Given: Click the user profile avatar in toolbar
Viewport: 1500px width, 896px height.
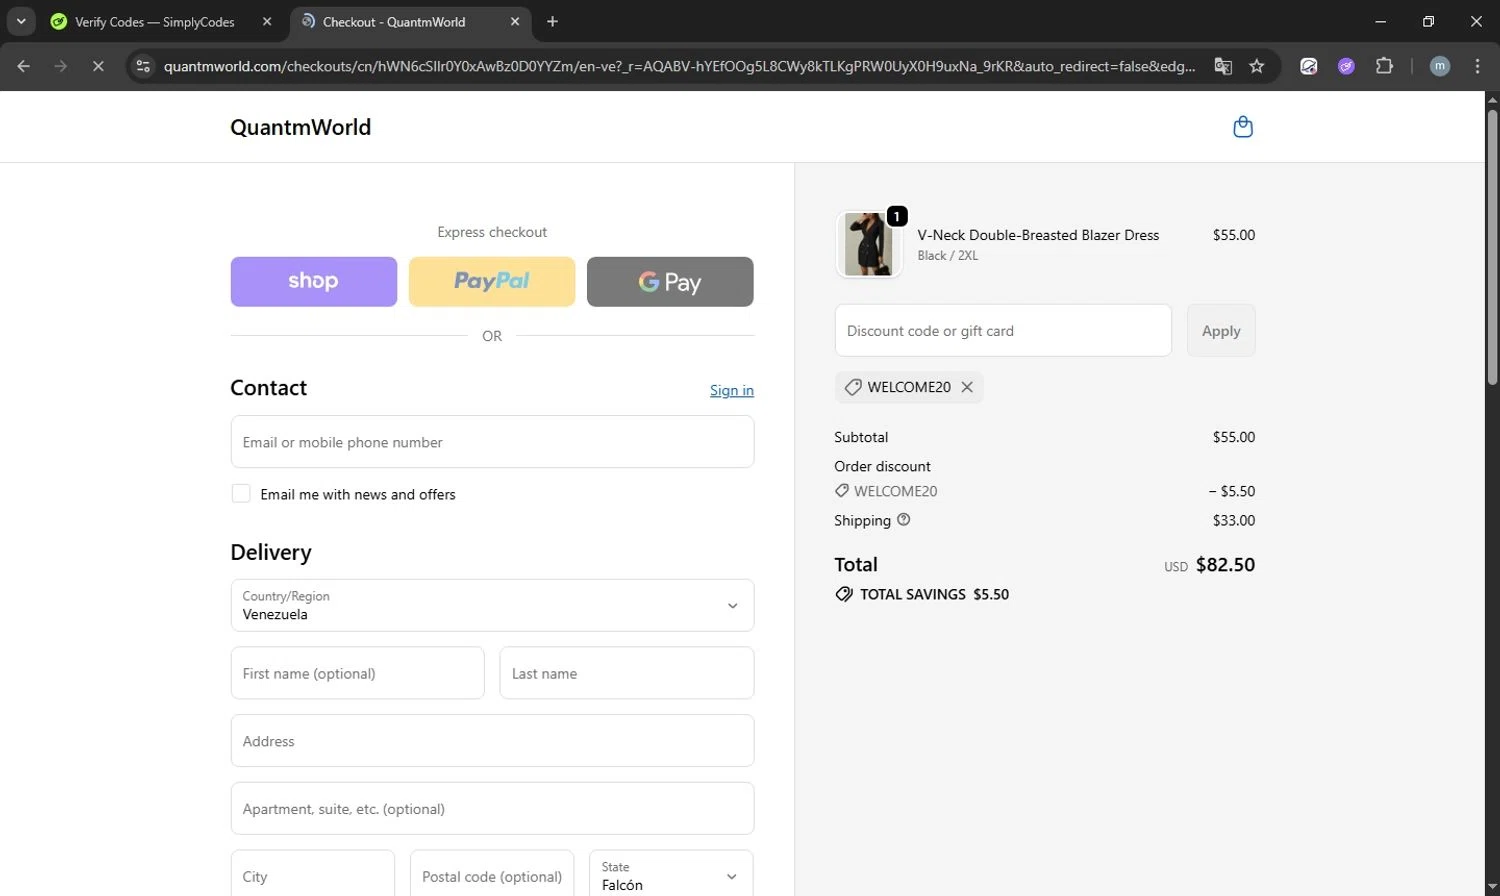Looking at the screenshot, I should coord(1440,66).
